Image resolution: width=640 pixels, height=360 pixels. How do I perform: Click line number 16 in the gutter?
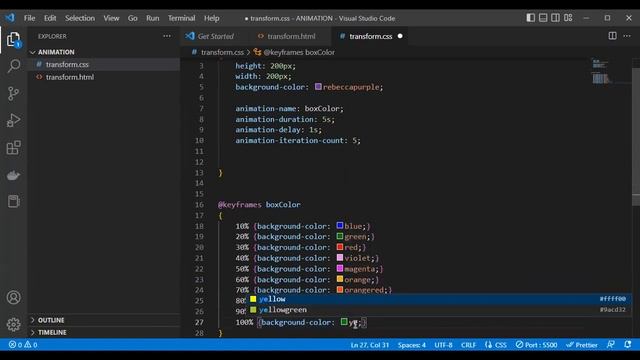point(199,204)
